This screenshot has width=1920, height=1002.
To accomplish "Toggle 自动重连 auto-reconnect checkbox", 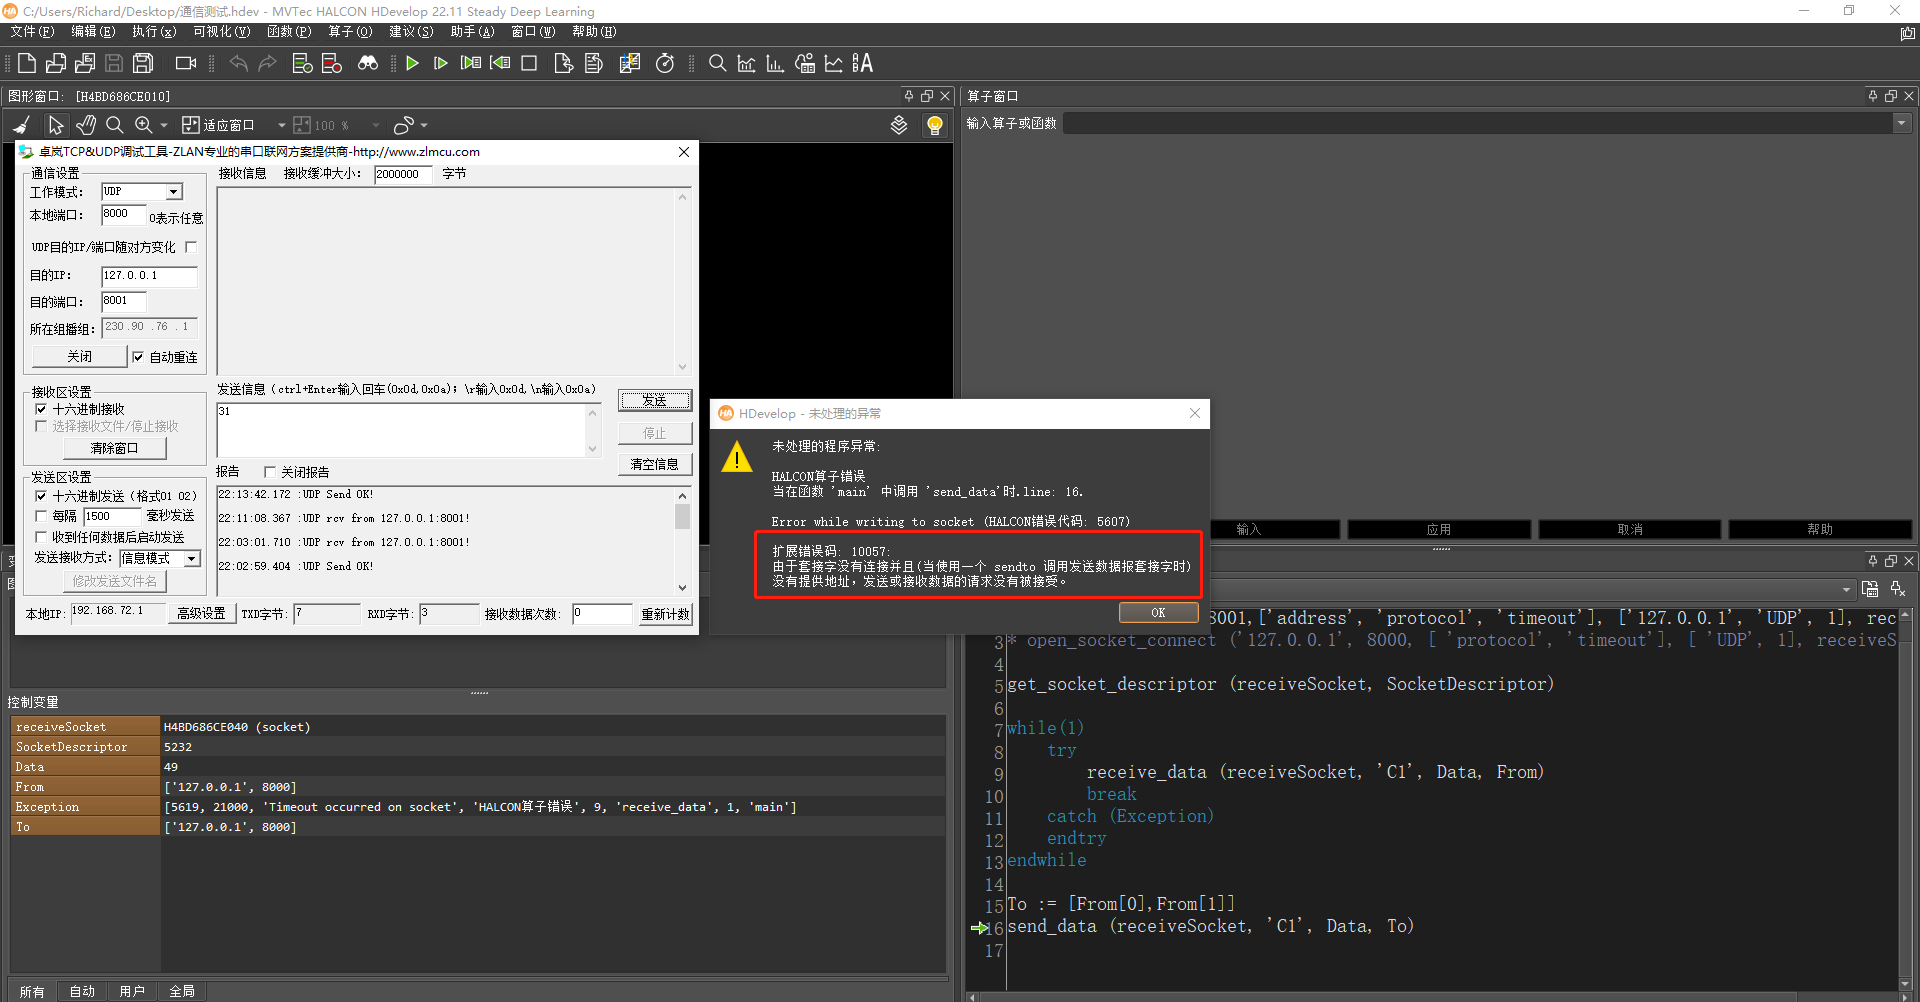I will [138, 357].
